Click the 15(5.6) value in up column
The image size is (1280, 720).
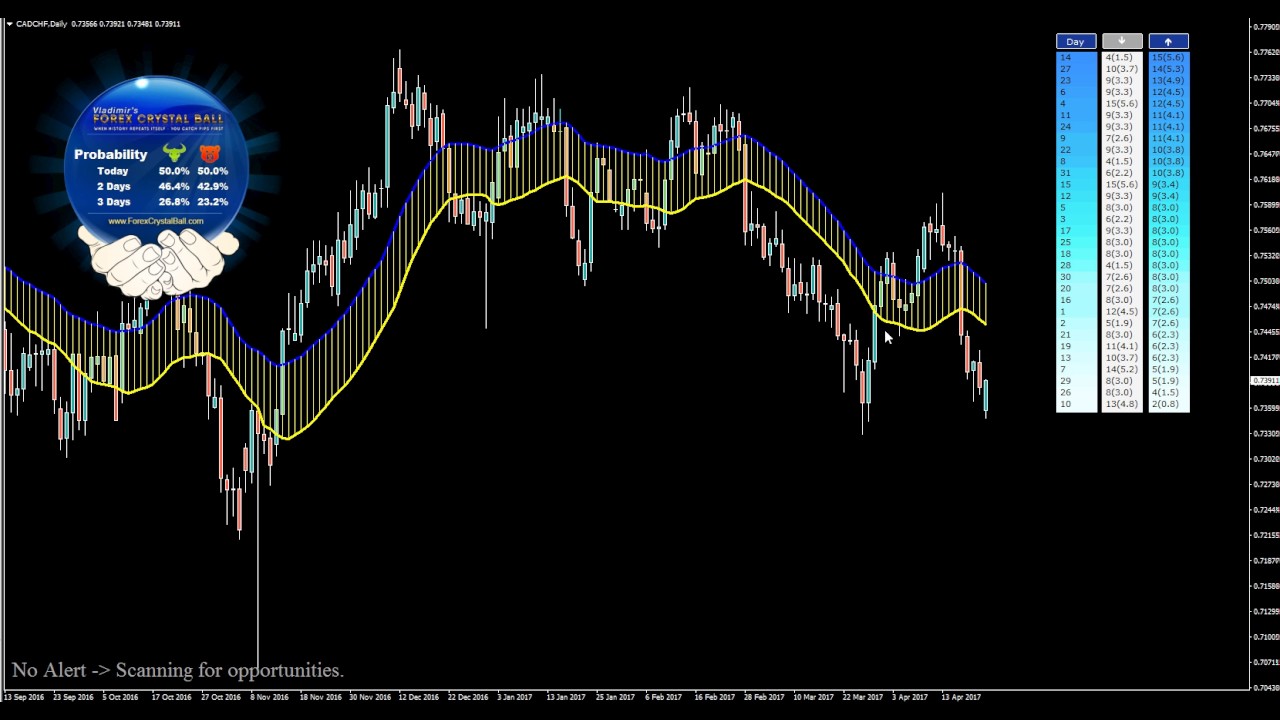pyautogui.click(x=1167, y=58)
